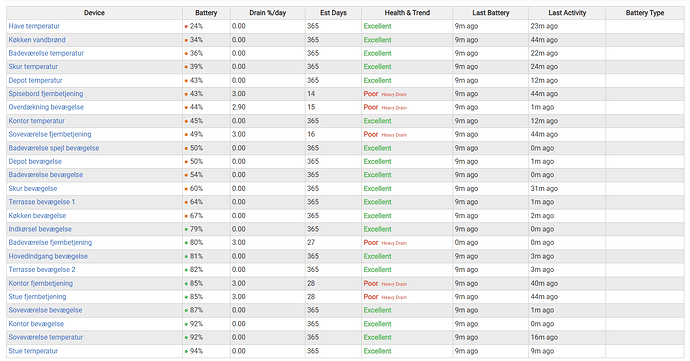
Task: Click 31m ago last activity
Action: [544, 188]
